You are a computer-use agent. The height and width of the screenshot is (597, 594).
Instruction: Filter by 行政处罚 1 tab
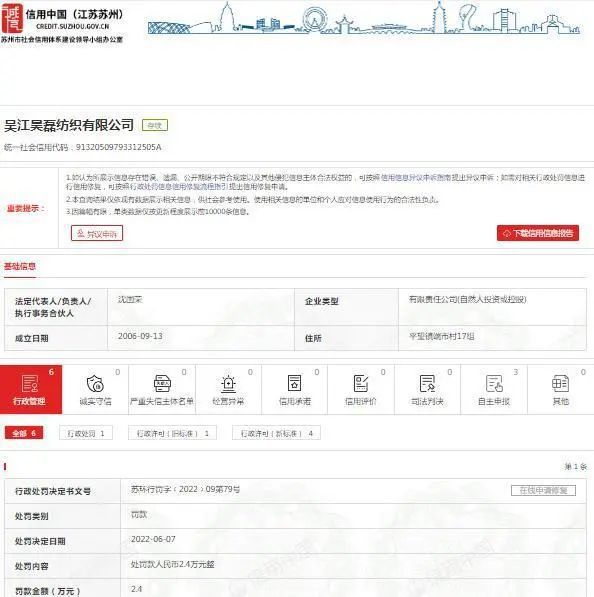tap(86, 433)
